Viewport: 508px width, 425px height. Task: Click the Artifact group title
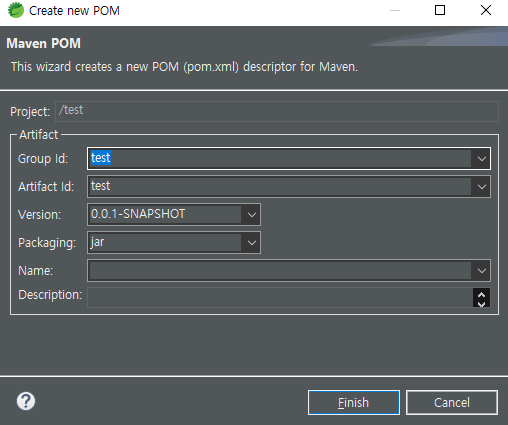click(38, 135)
